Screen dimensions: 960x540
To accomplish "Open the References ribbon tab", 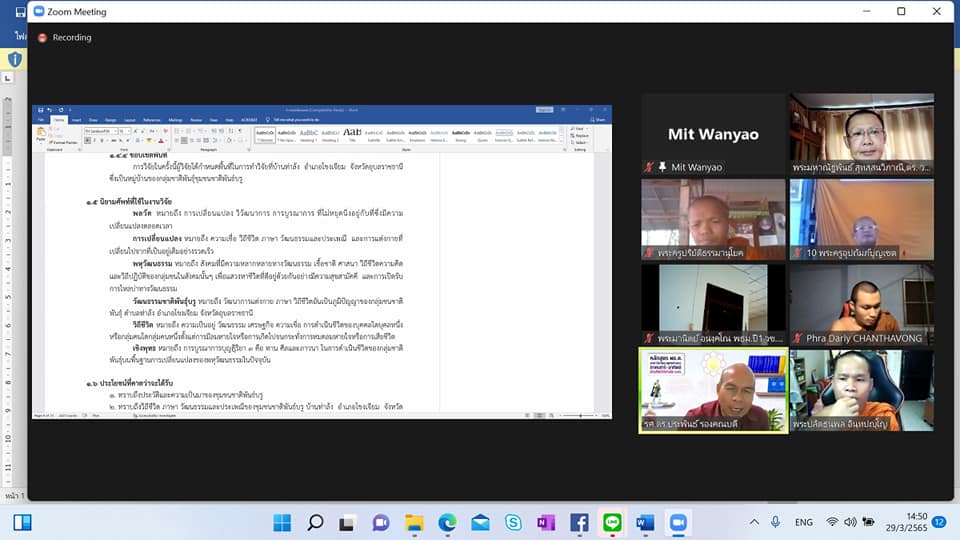I will tap(152, 120).
